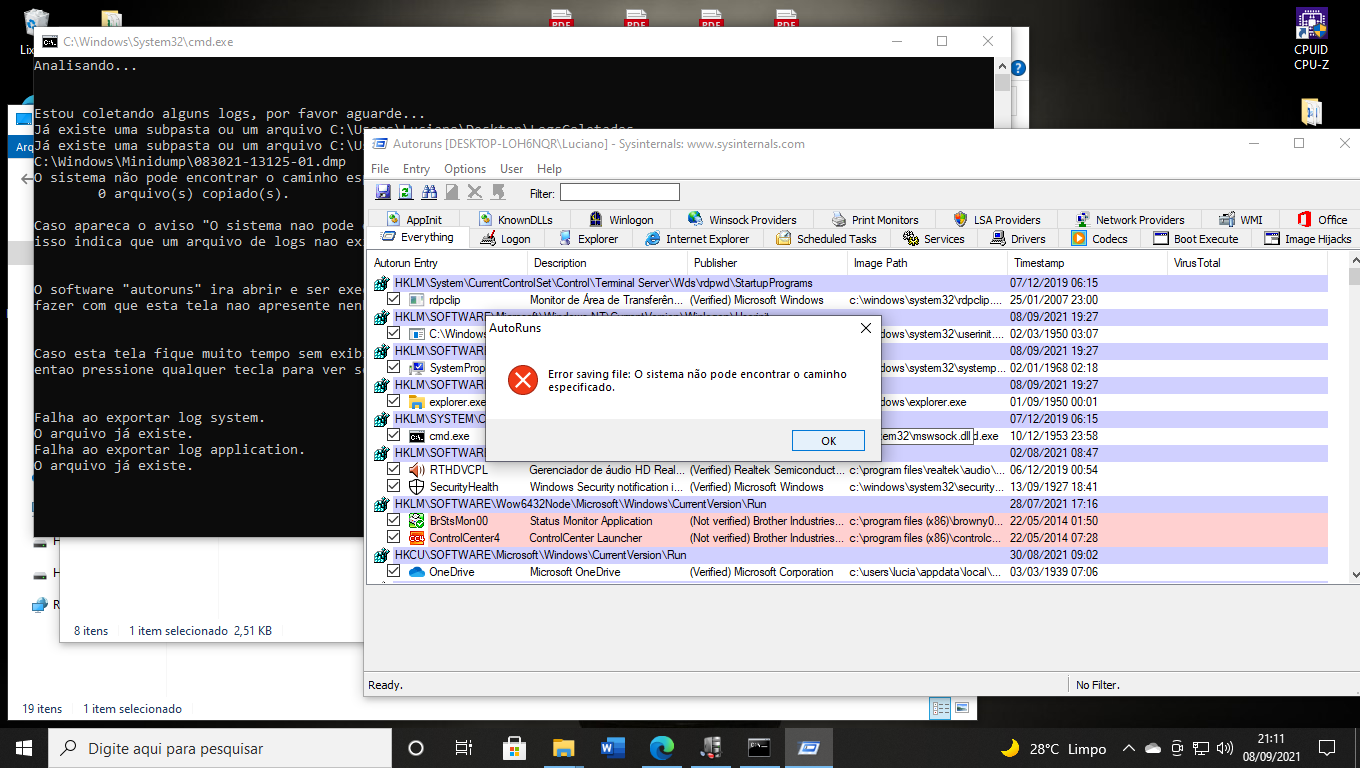Click the SecurityHealth shield icon in the list
This screenshot has width=1360, height=768.
pyautogui.click(x=417, y=487)
